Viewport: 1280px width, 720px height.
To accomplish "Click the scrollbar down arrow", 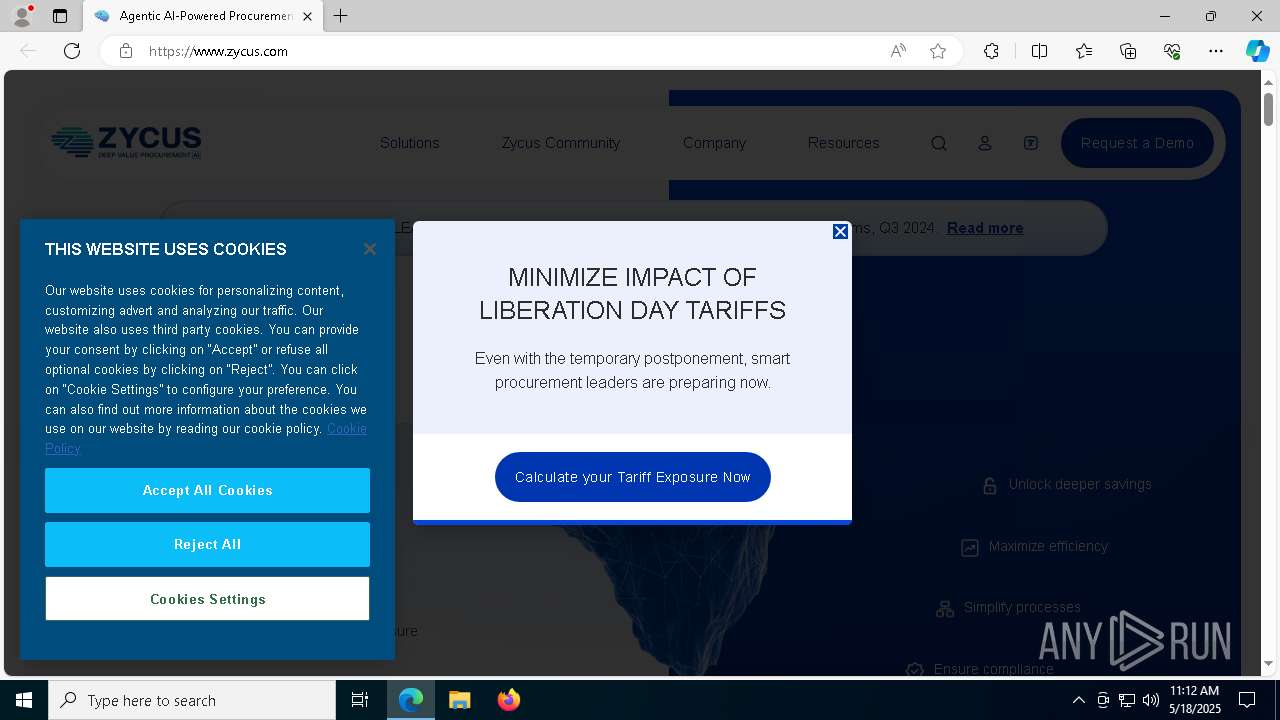I will pyautogui.click(x=1269, y=663).
